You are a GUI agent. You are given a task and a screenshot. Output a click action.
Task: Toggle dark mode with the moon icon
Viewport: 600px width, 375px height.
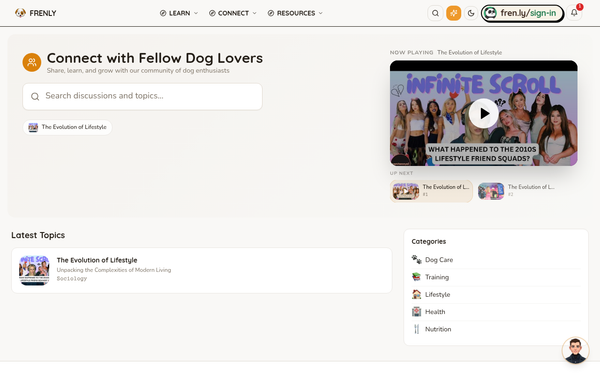coord(471,13)
